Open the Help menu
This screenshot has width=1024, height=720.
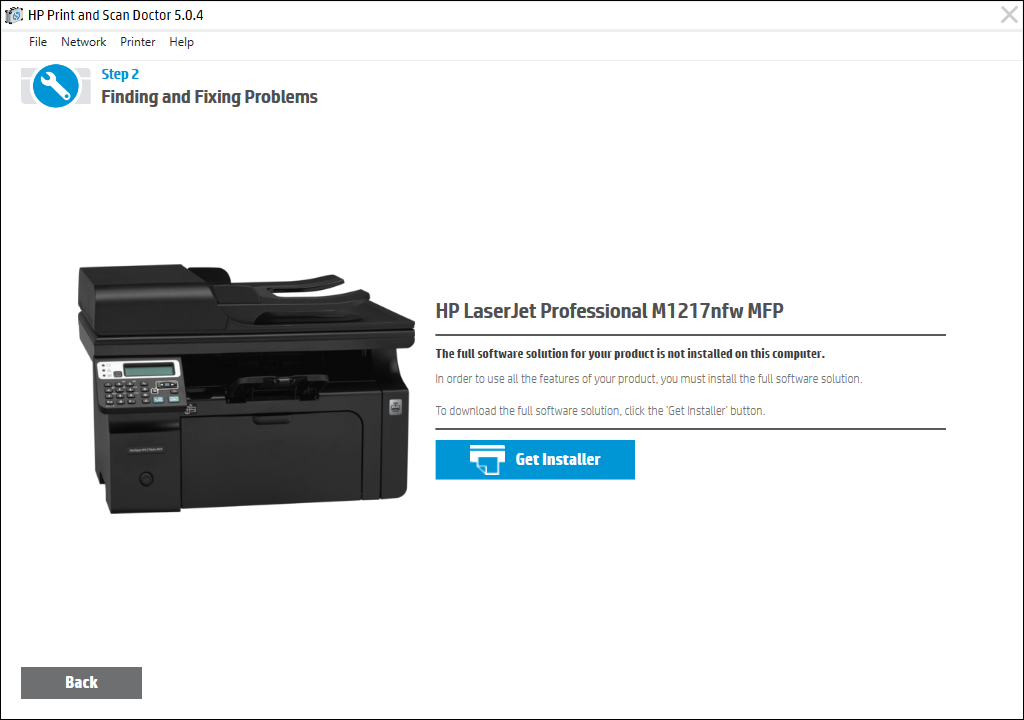182,42
